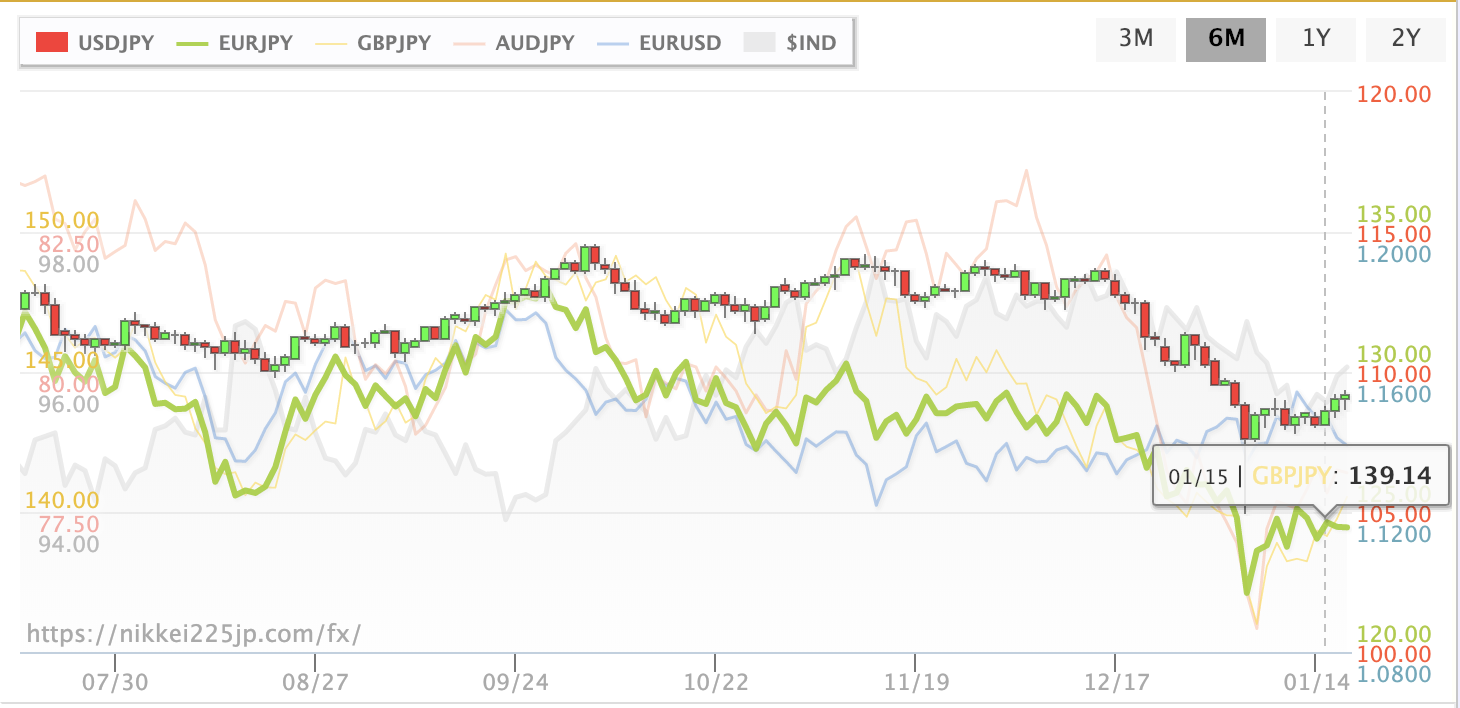Toggle the EURJPY series in the legend
This screenshot has height=708, width=1460.
(x=234, y=42)
